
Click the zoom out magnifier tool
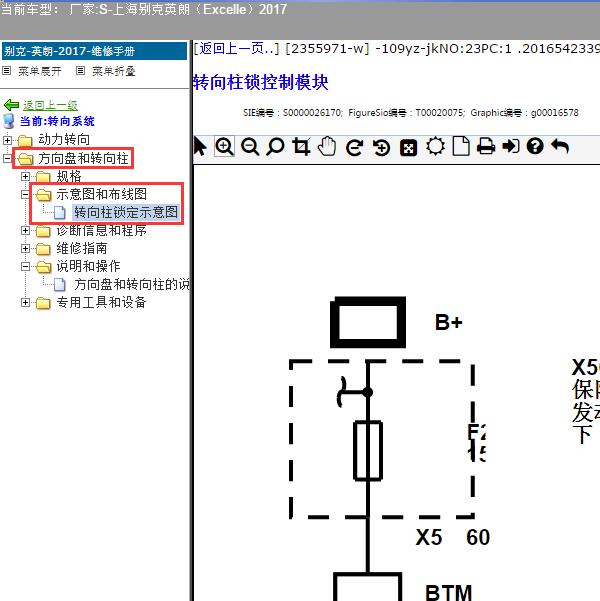250,147
